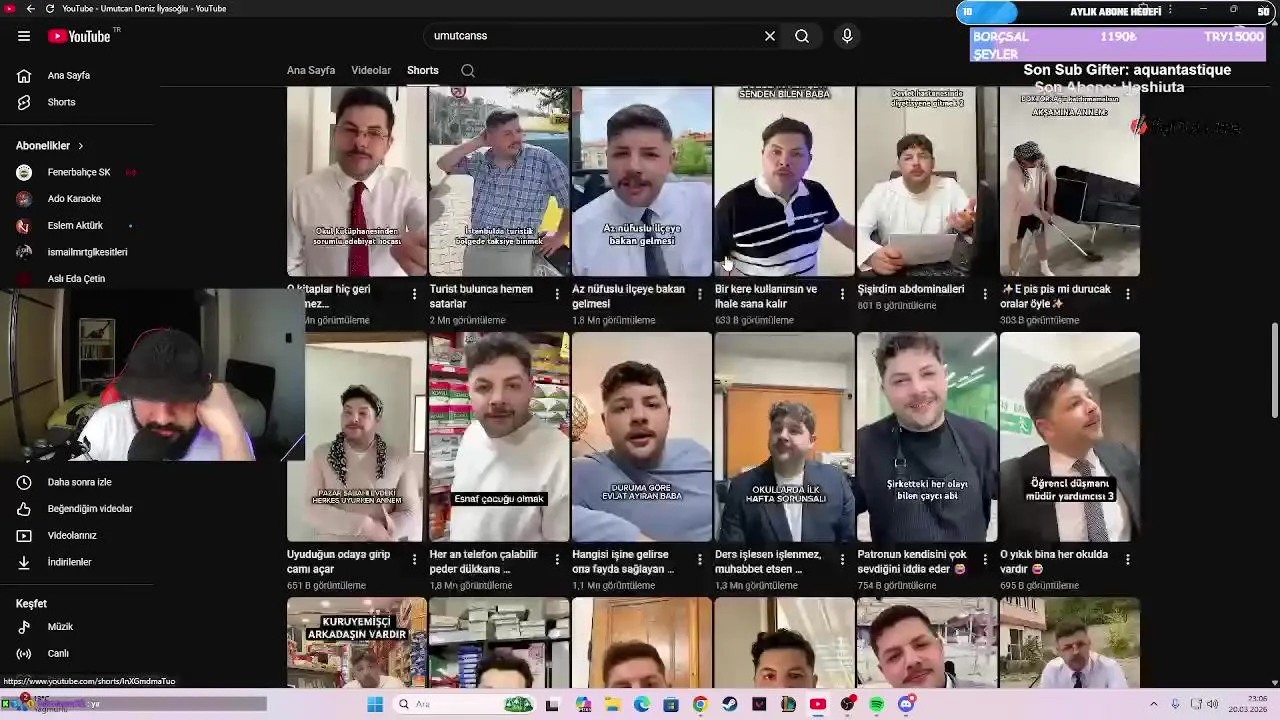The width and height of the screenshot is (1280, 720).
Task: Play 'Öğrenci düşmanı müdür yardımcısı 3' thumbnail
Action: pyautogui.click(x=1070, y=436)
